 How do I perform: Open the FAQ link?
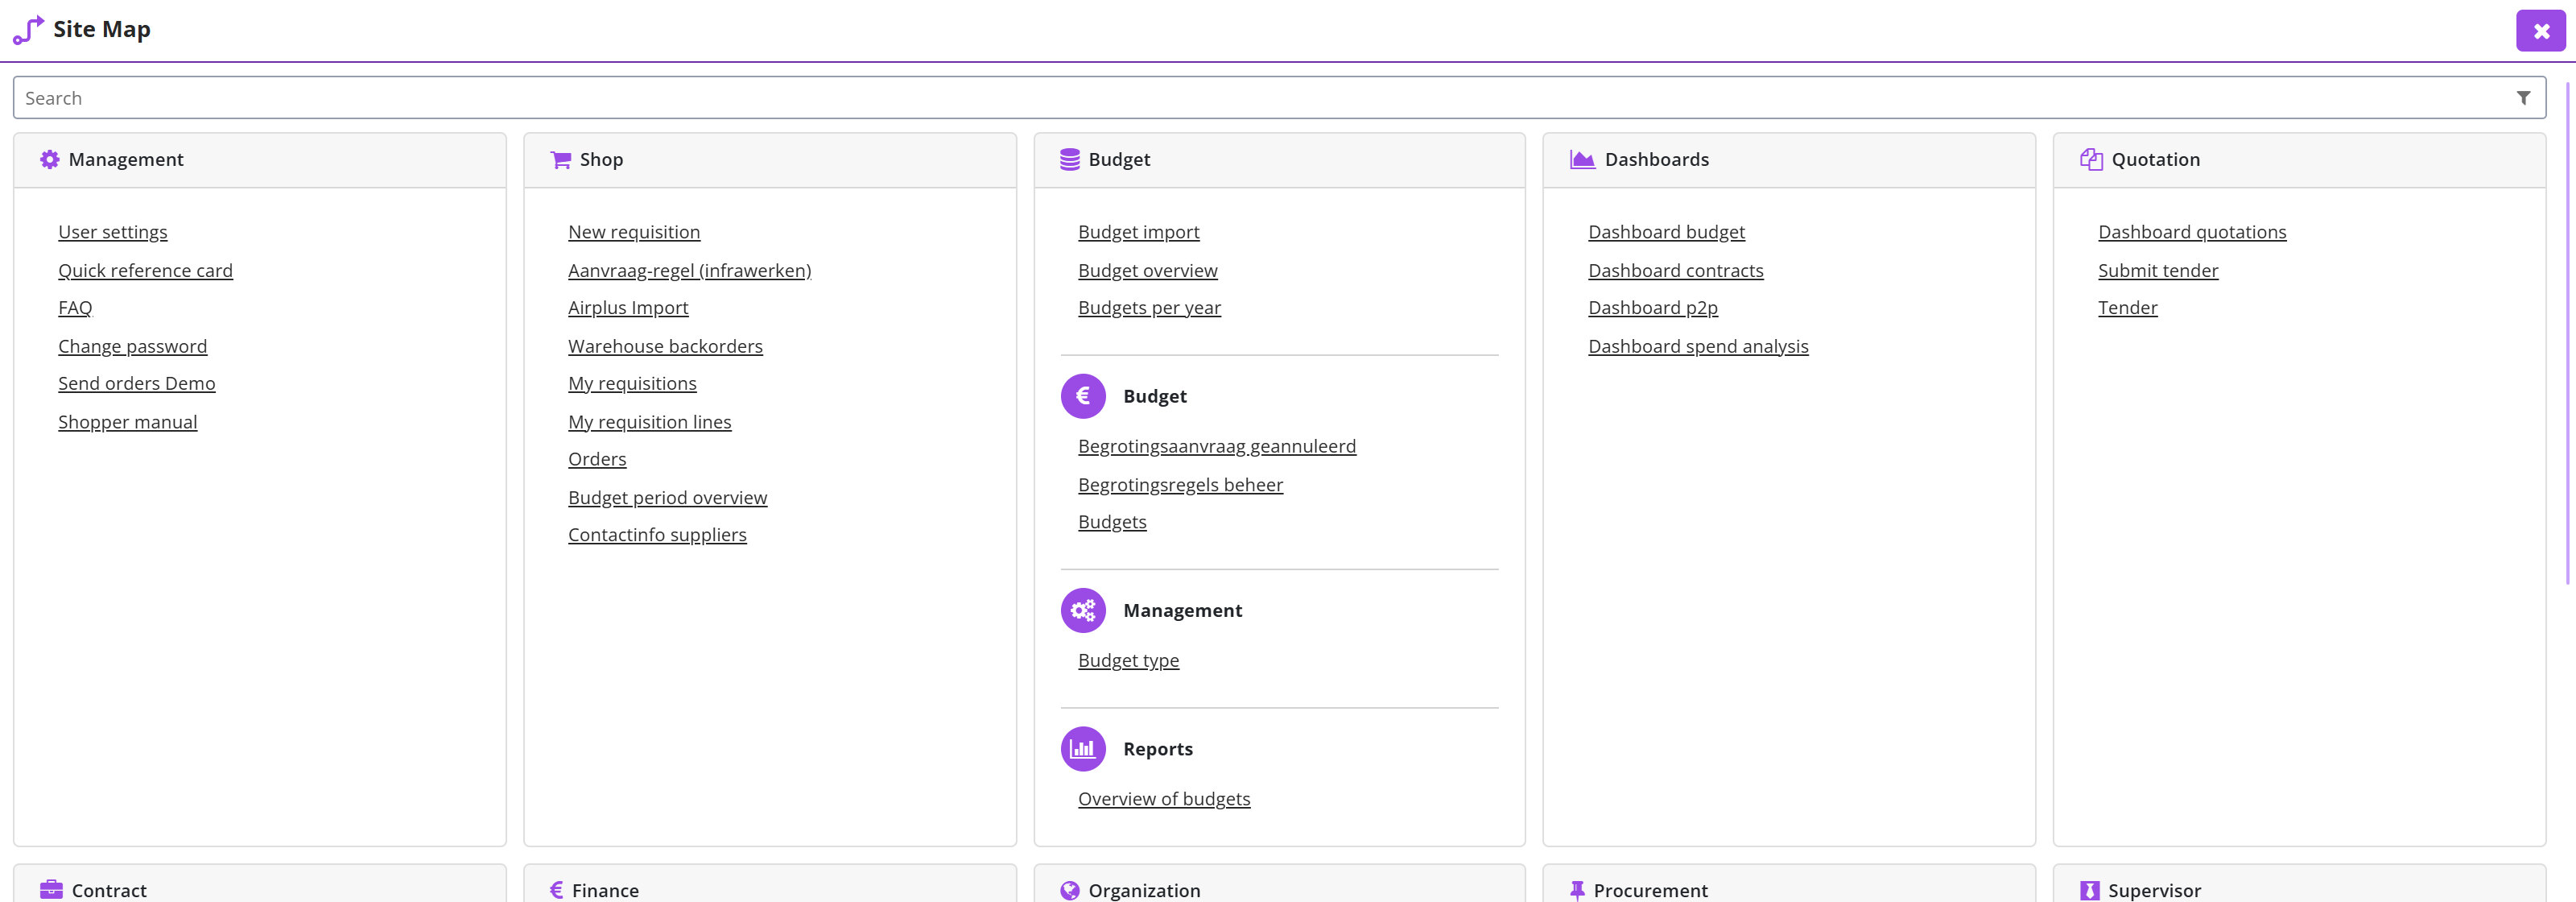click(75, 308)
